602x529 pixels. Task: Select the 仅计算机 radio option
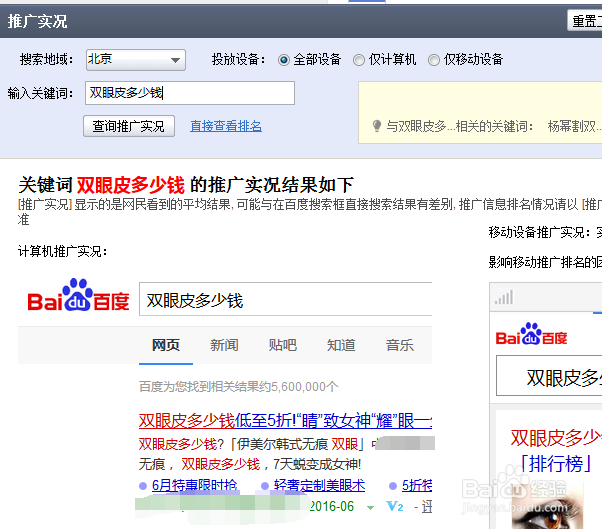pos(359,60)
